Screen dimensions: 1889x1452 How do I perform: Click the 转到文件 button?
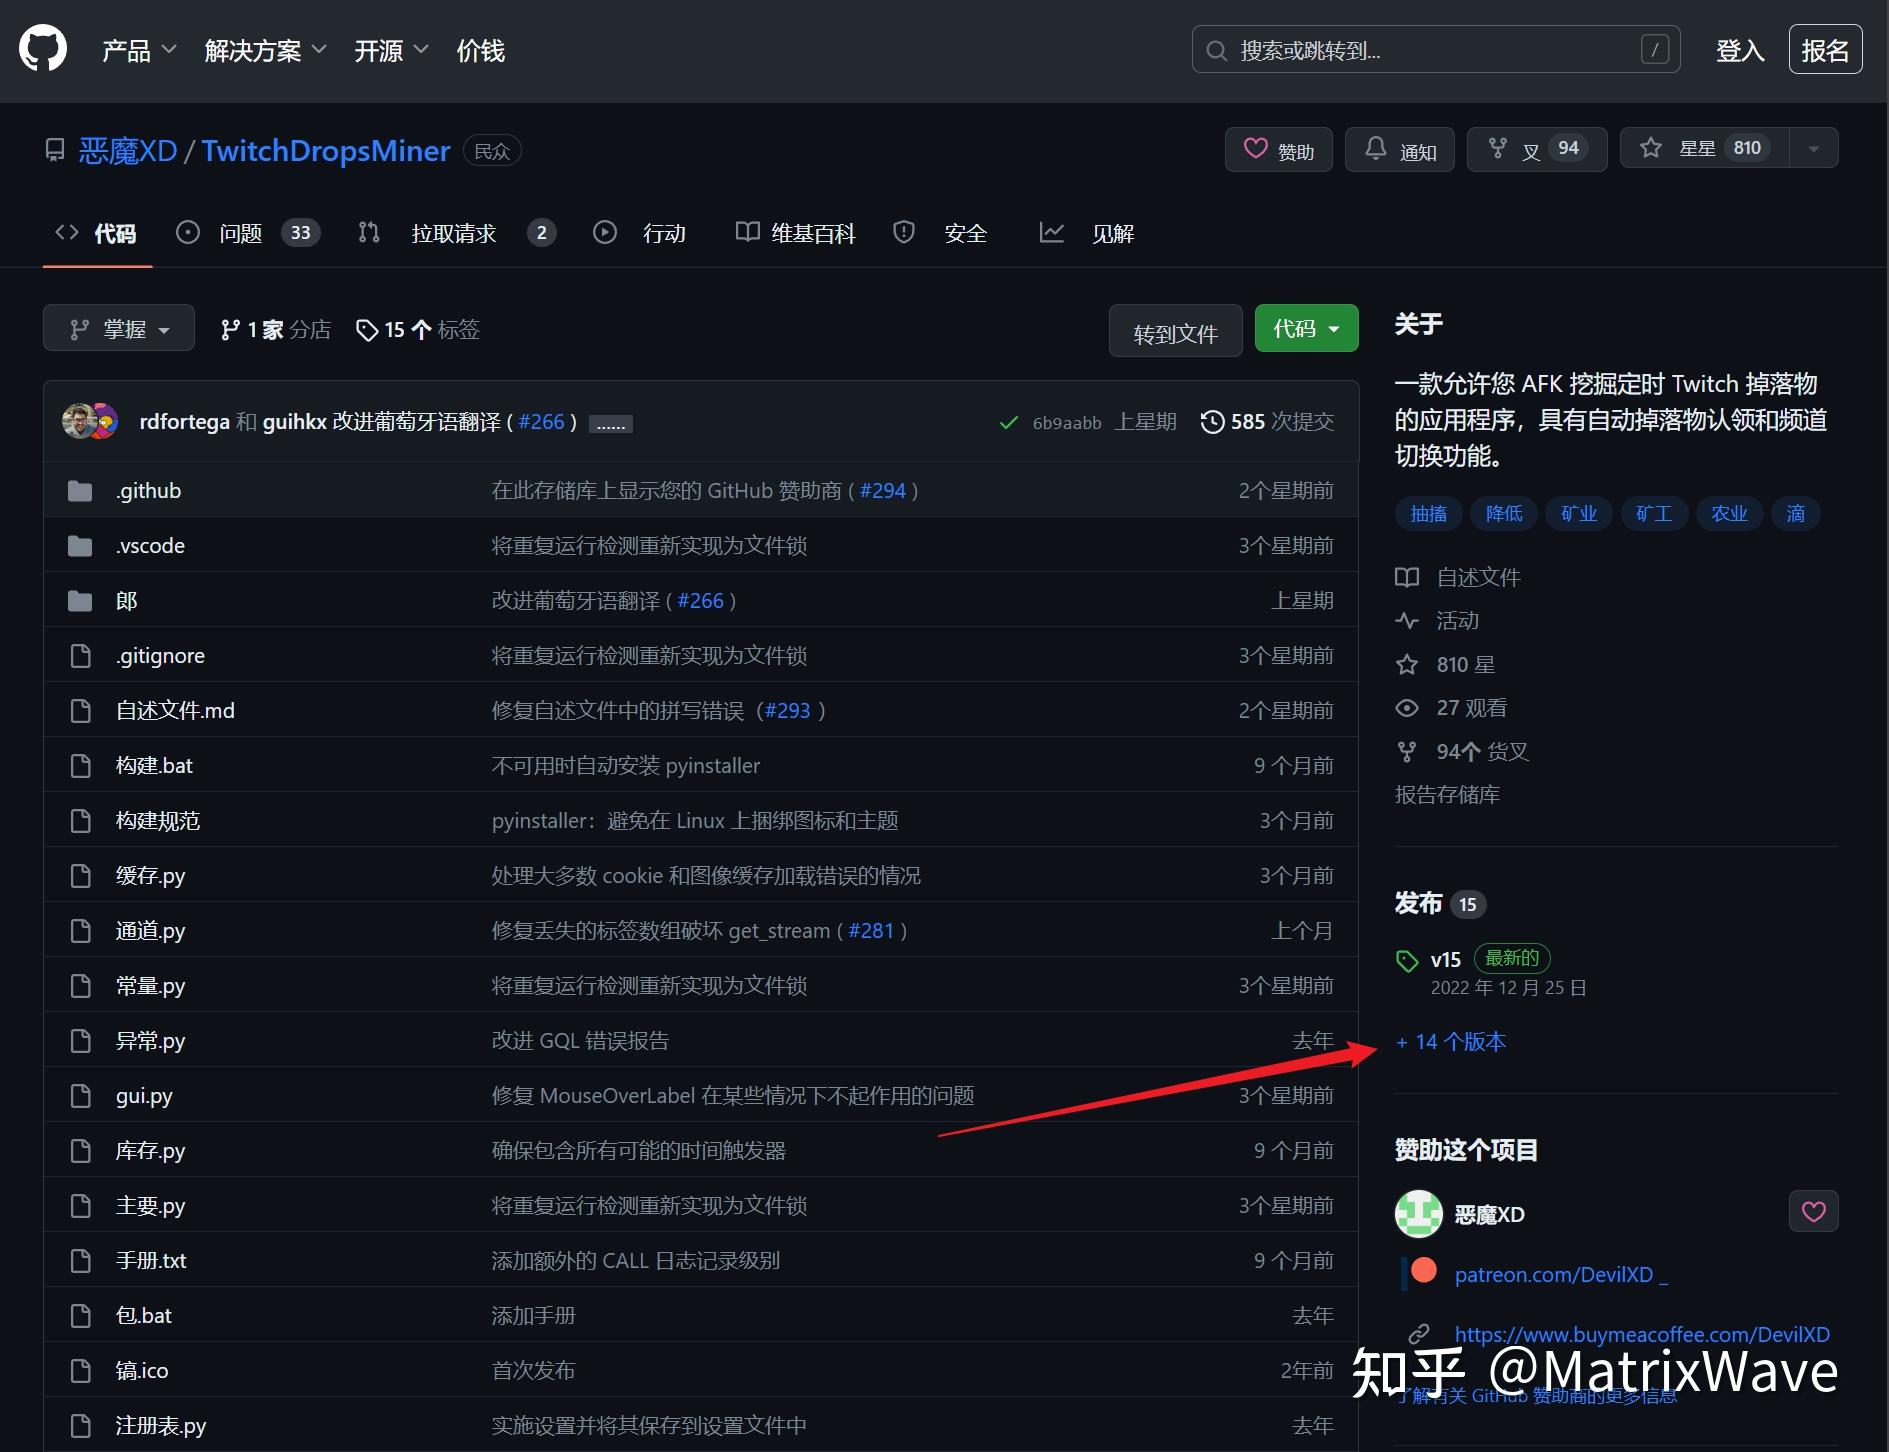1175,333
